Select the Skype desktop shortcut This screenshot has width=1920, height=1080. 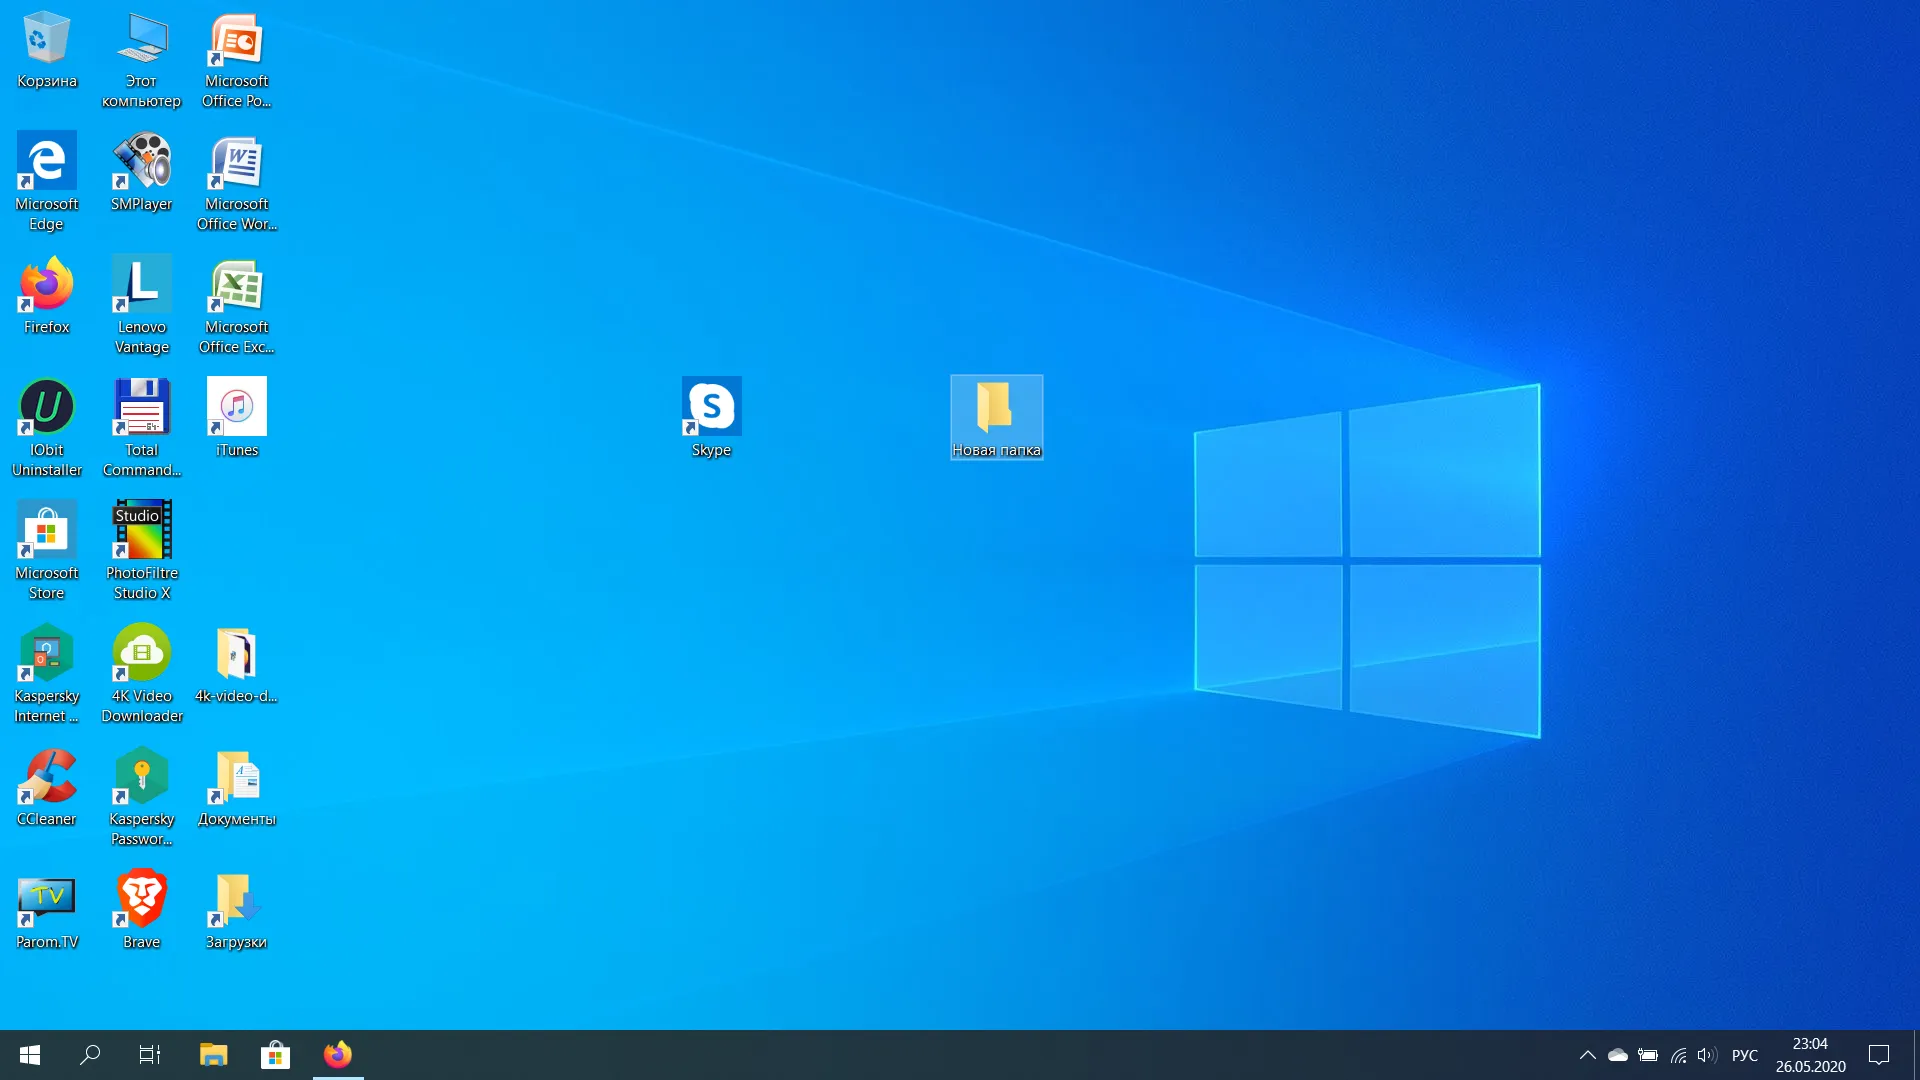tap(711, 418)
